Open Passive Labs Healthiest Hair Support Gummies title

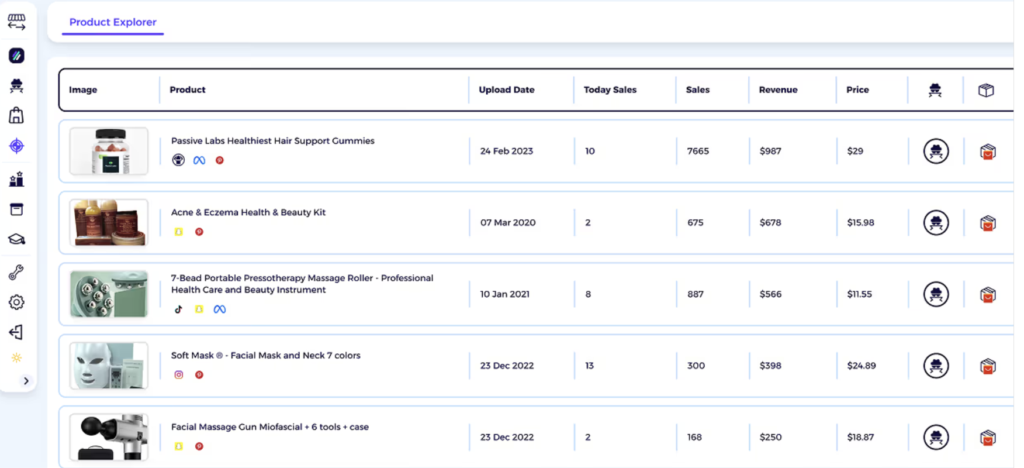click(x=273, y=140)
